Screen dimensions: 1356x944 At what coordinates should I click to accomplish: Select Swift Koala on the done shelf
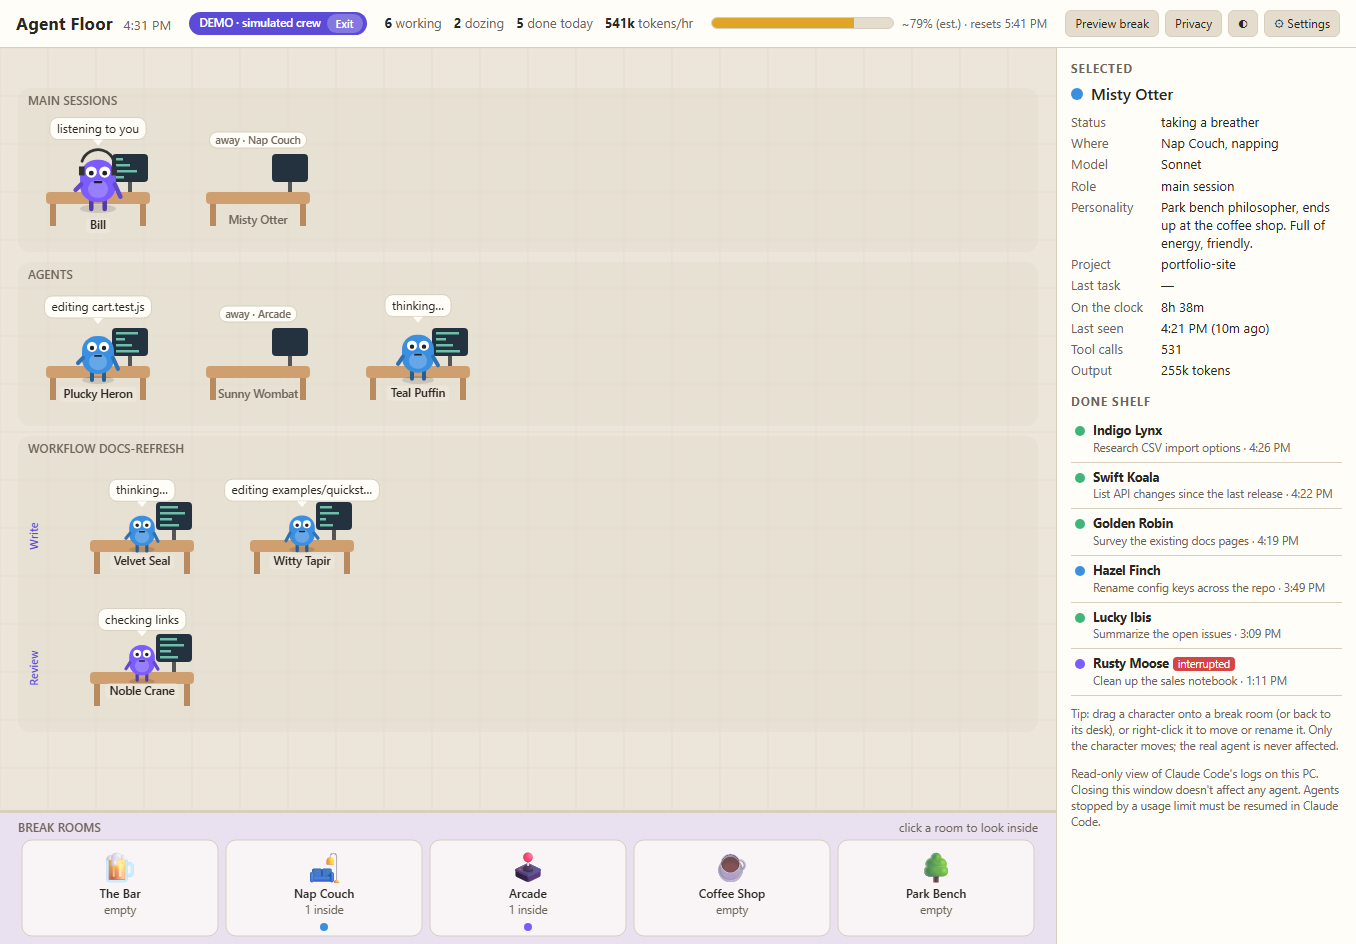tap(1206, 485)
